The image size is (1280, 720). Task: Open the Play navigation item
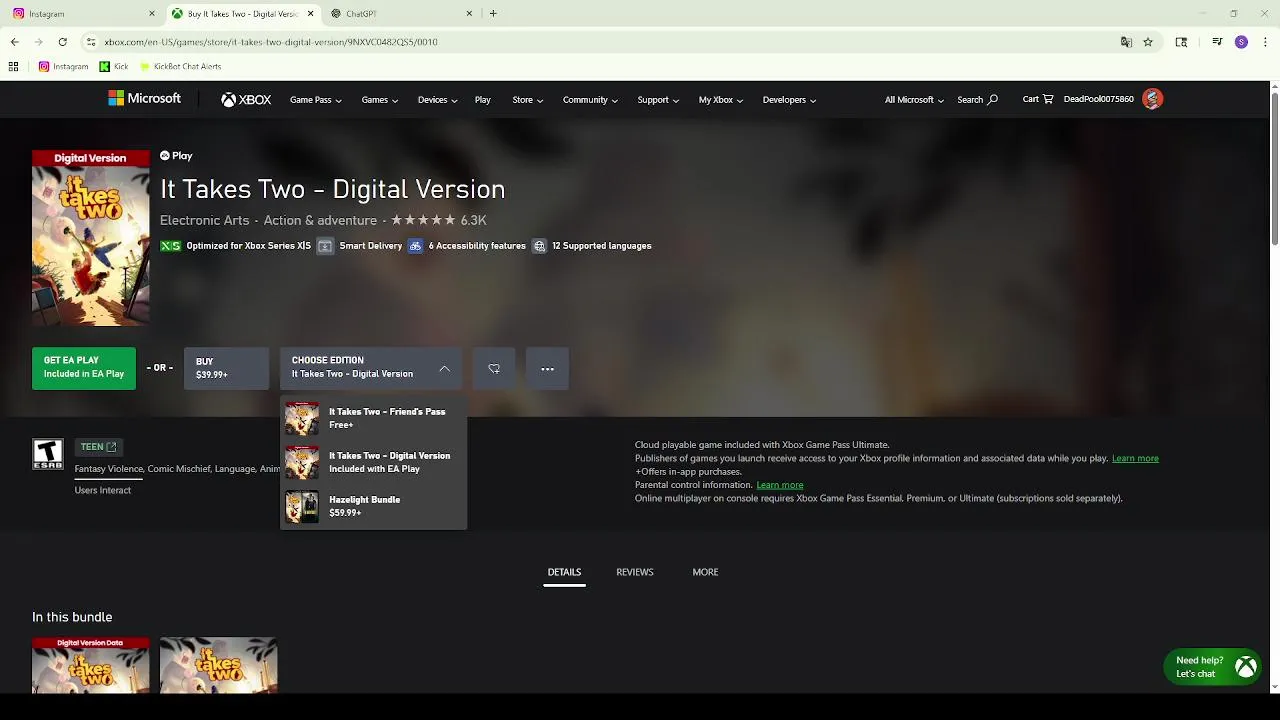click(x=483, y=100)
